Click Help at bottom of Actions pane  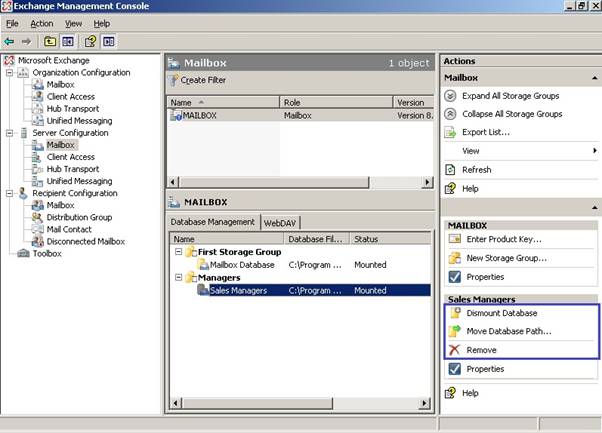(x=470, y=393)
